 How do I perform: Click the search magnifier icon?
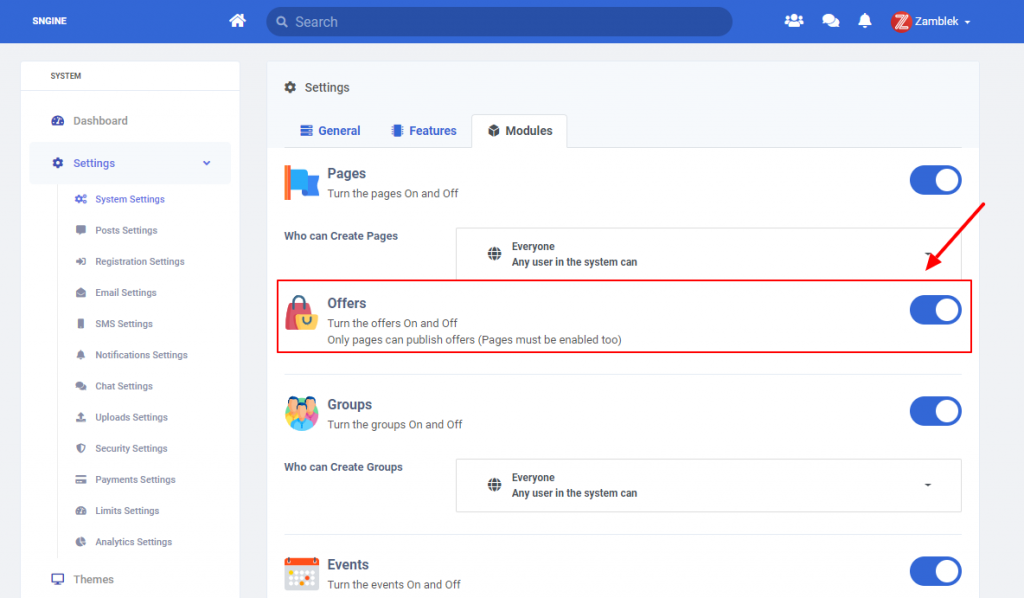click(x=281, y=22)
